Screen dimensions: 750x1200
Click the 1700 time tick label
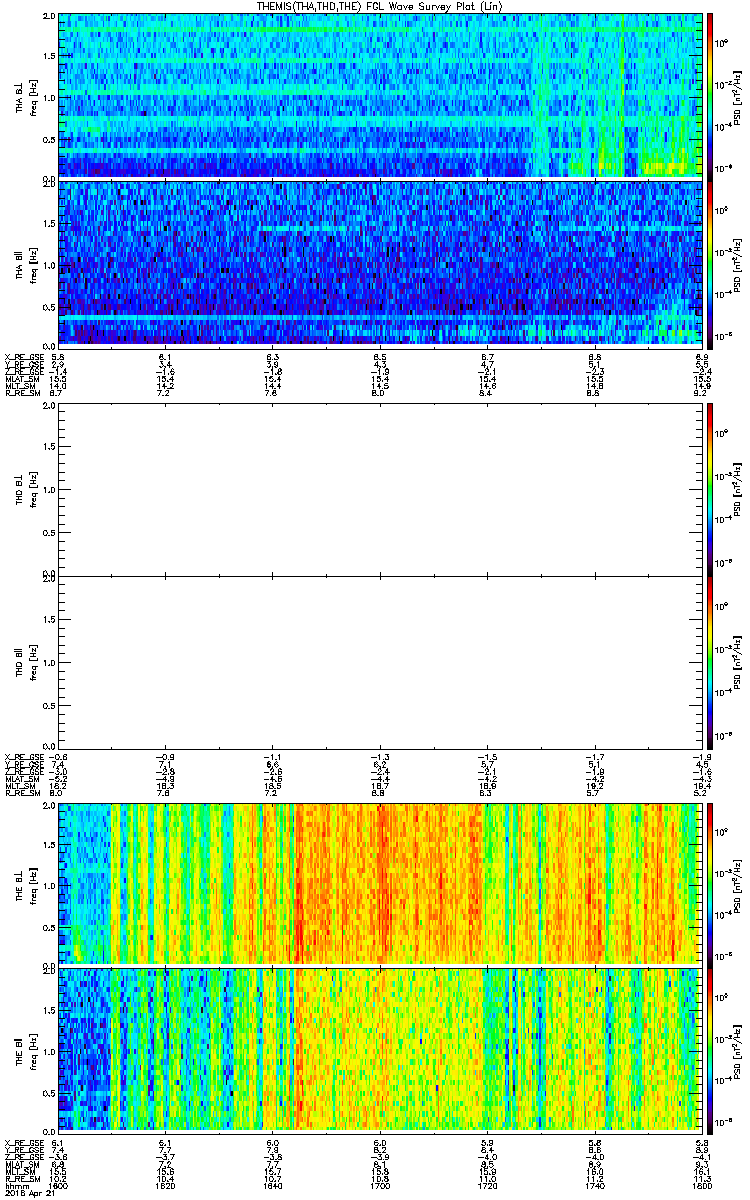[379, 1185]
